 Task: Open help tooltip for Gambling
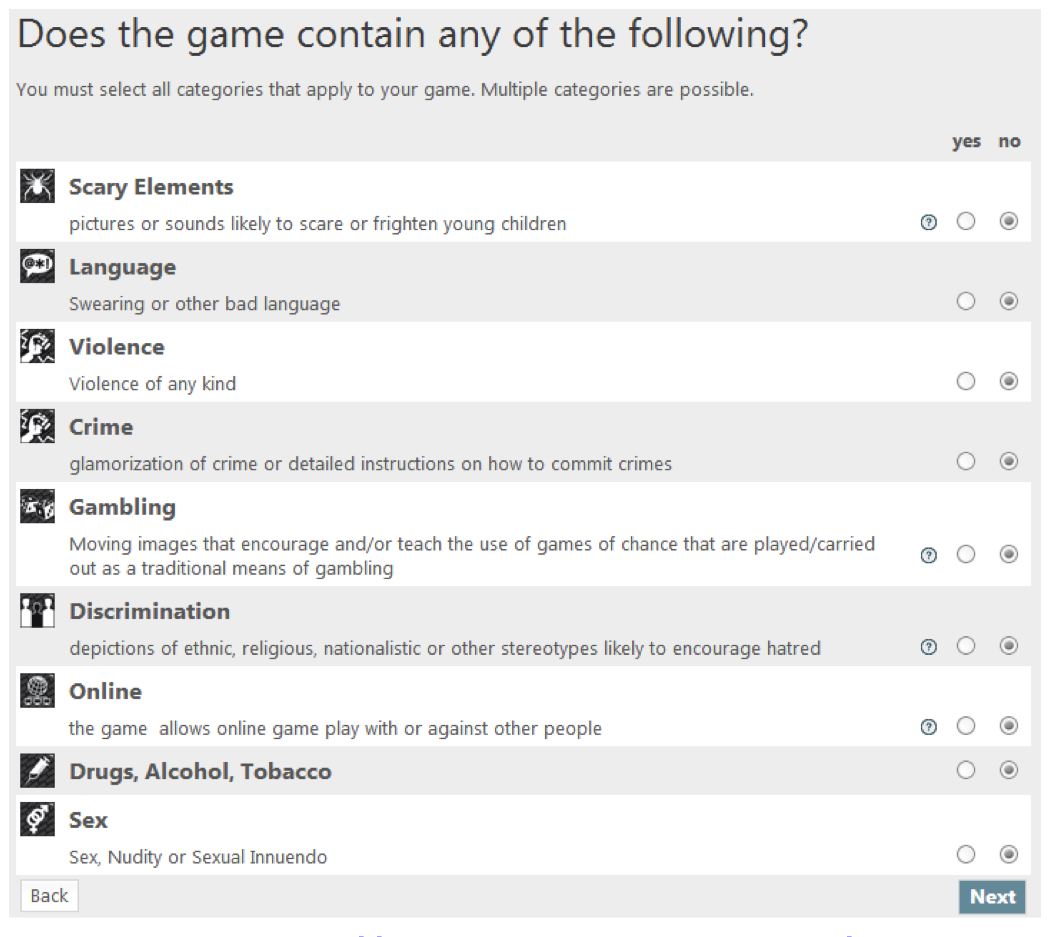point(928,555)
